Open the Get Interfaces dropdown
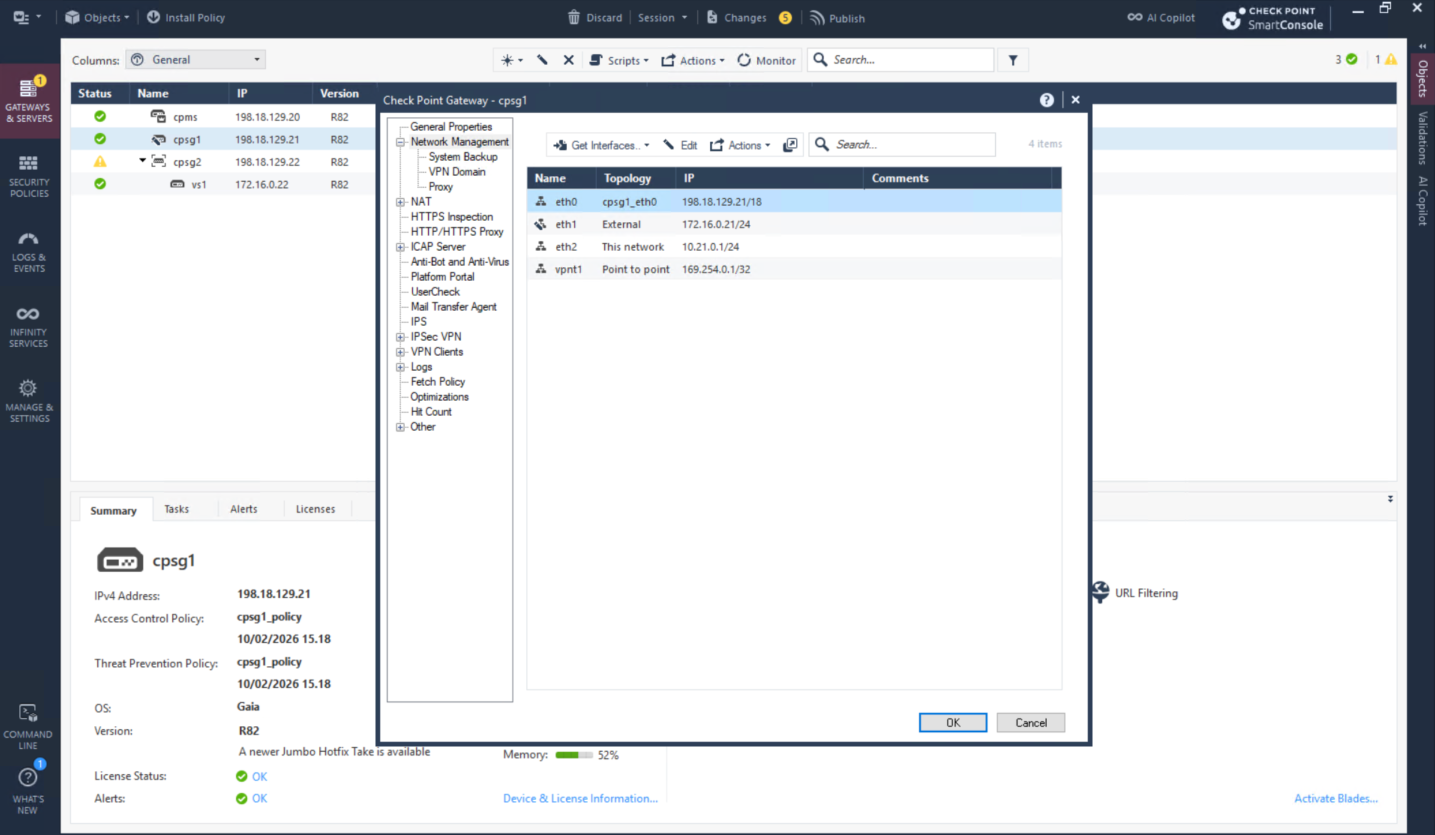The image size is (1435, 835). (x=601, y=145)
